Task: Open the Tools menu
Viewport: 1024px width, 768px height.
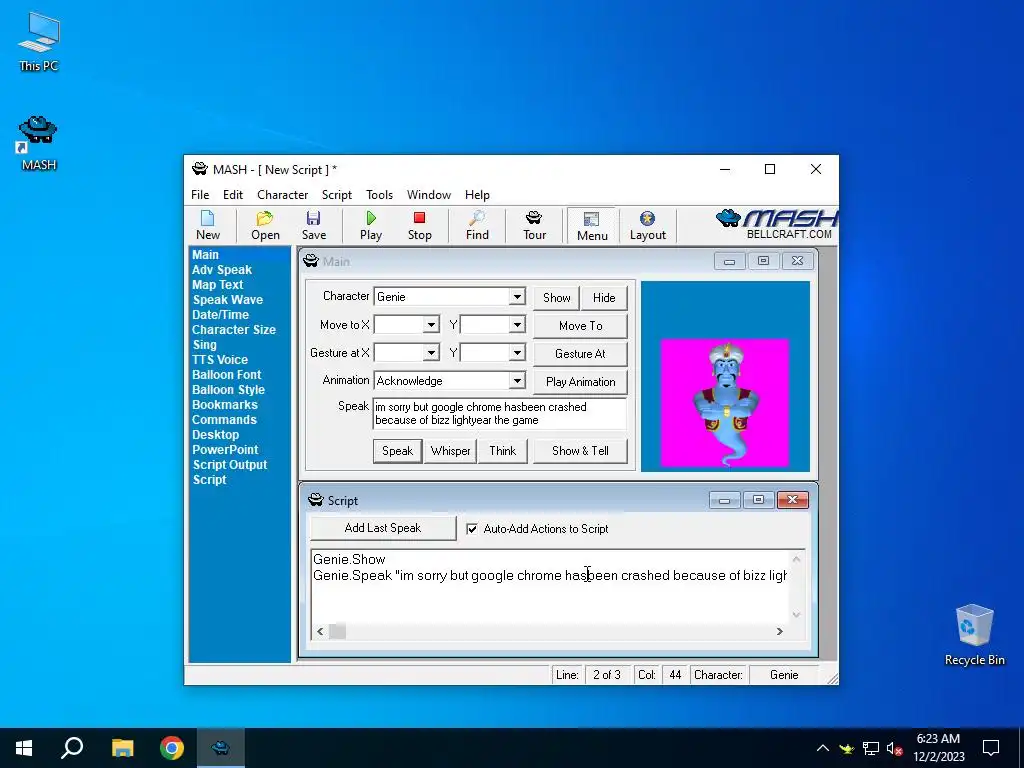Action: pos(379,195)
